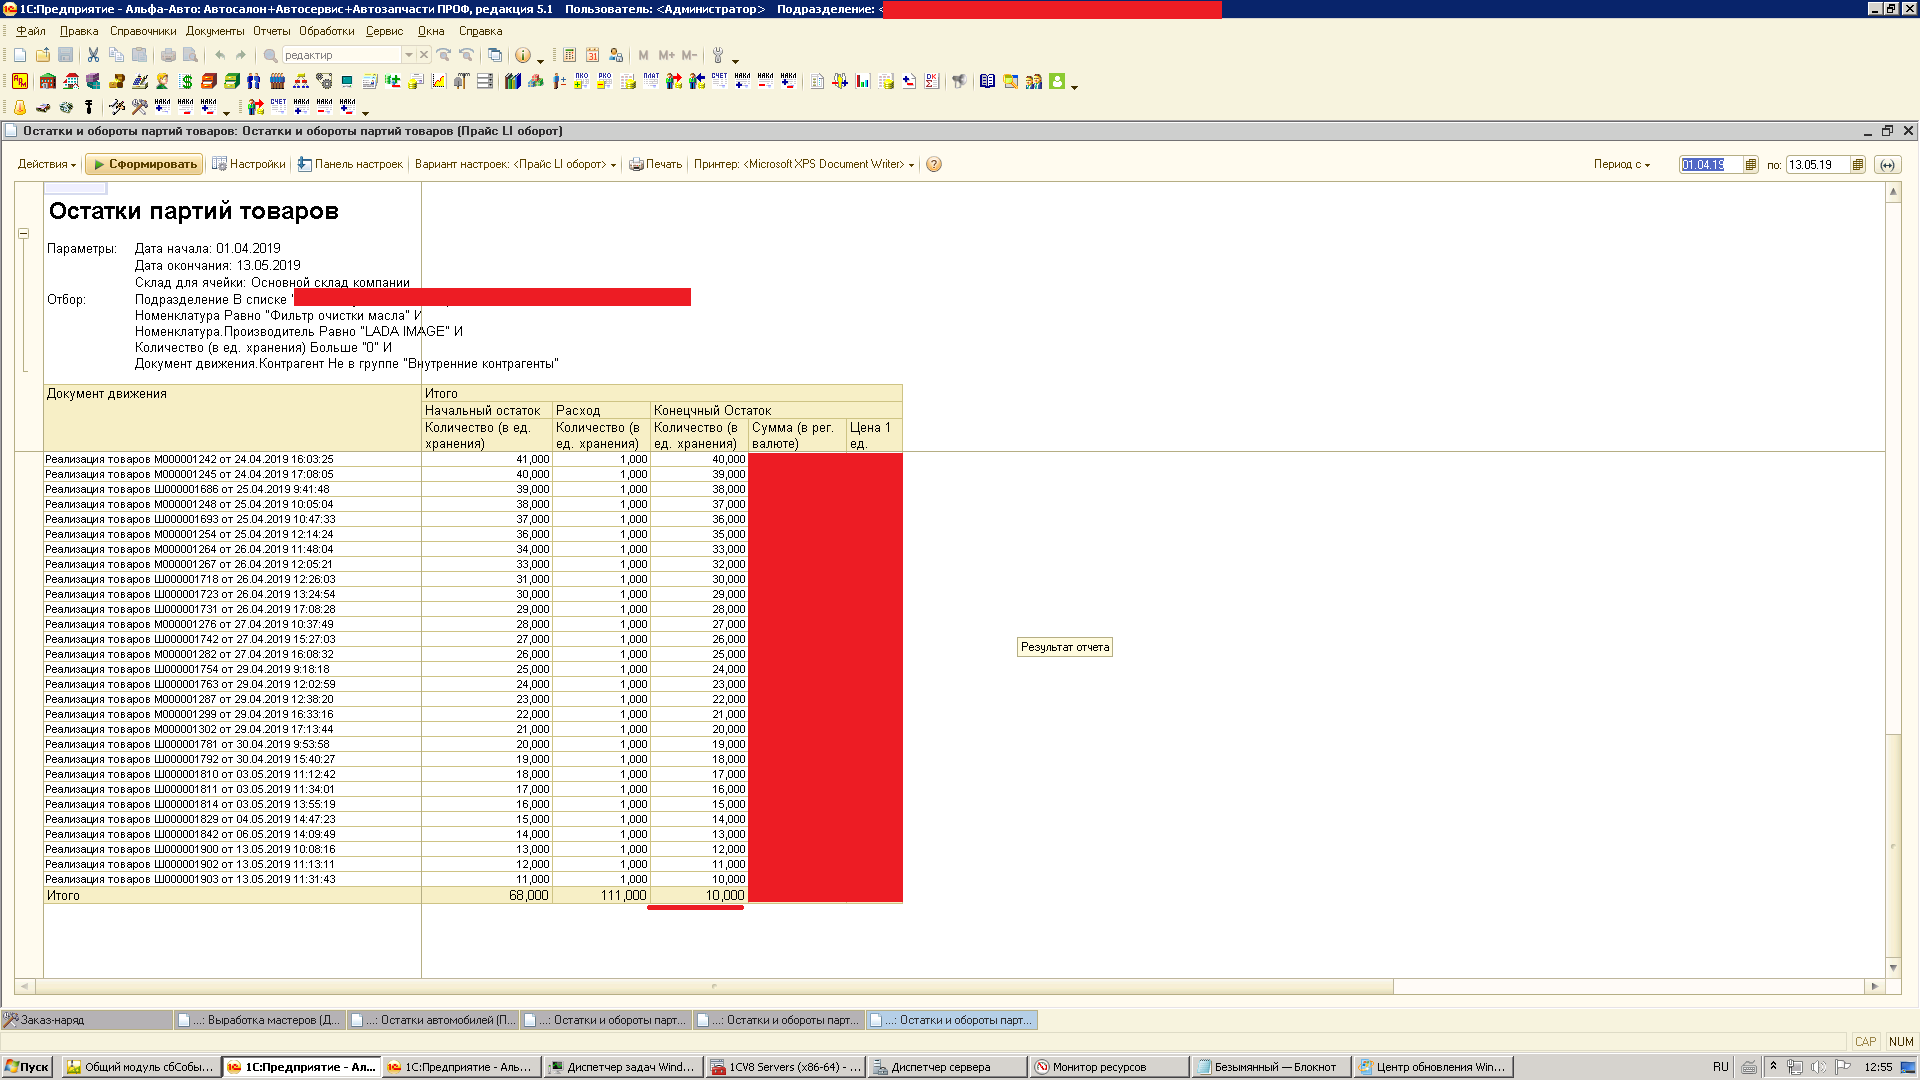Switch to Выработка мастеров window tab
This screenshot has height=1080, width=1920.
[261, 1020]
